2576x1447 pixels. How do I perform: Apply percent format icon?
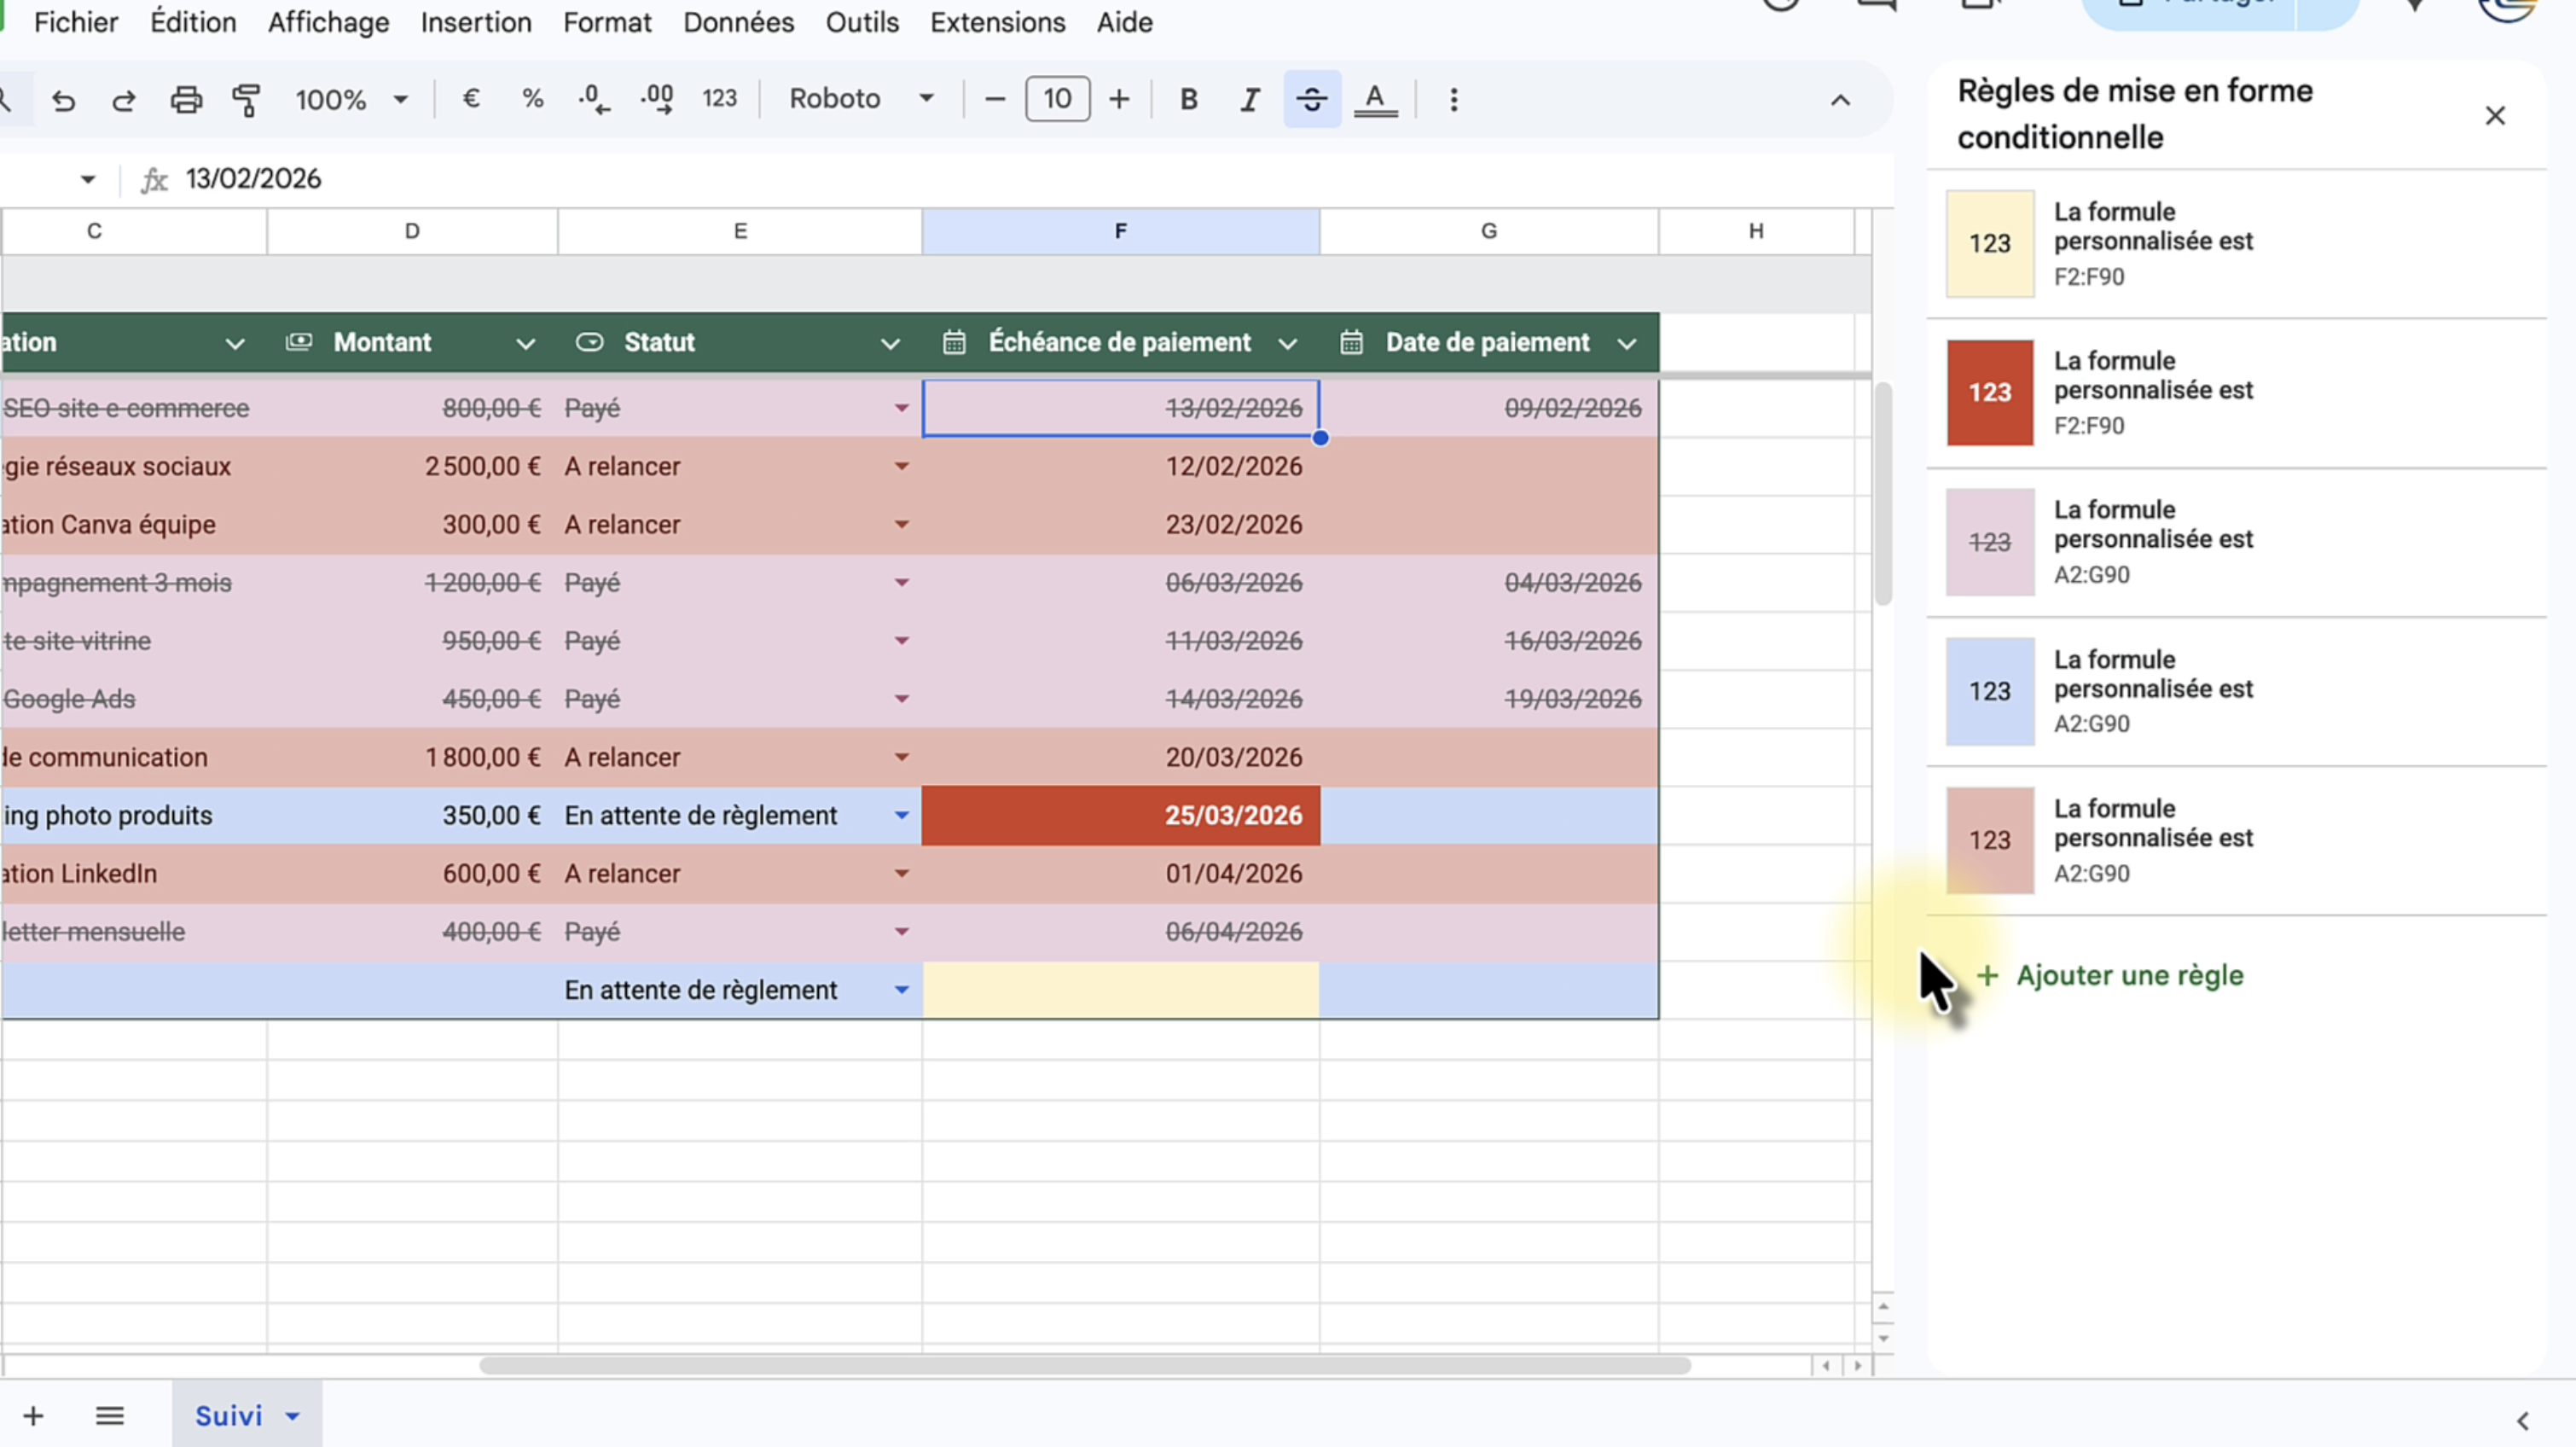pyautogui.click(x=532, y=99)
